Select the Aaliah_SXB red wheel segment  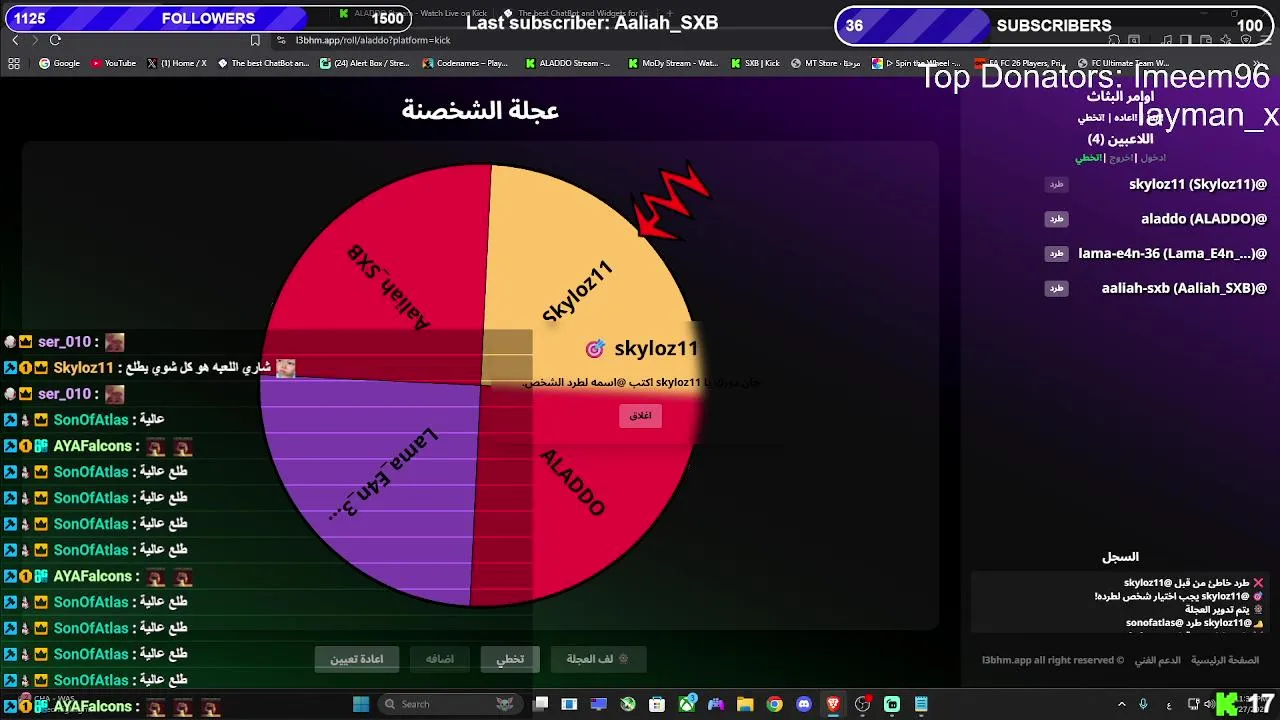(388, 287)
